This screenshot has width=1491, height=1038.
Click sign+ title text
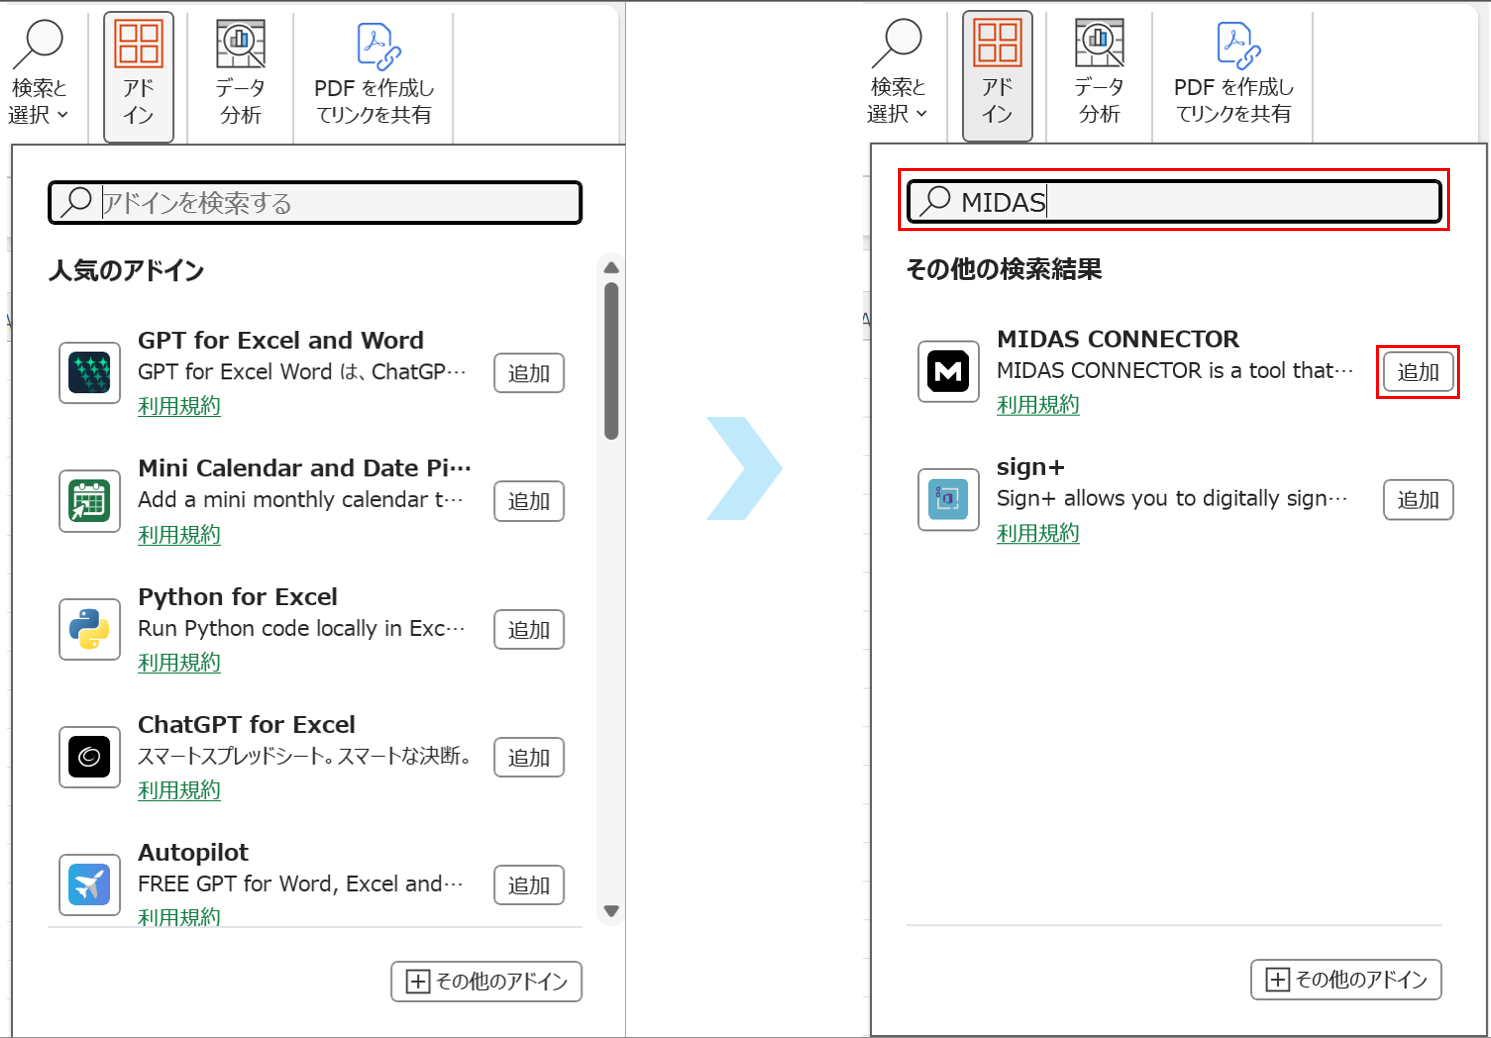pyautogui.click(x=1031, y=467)
